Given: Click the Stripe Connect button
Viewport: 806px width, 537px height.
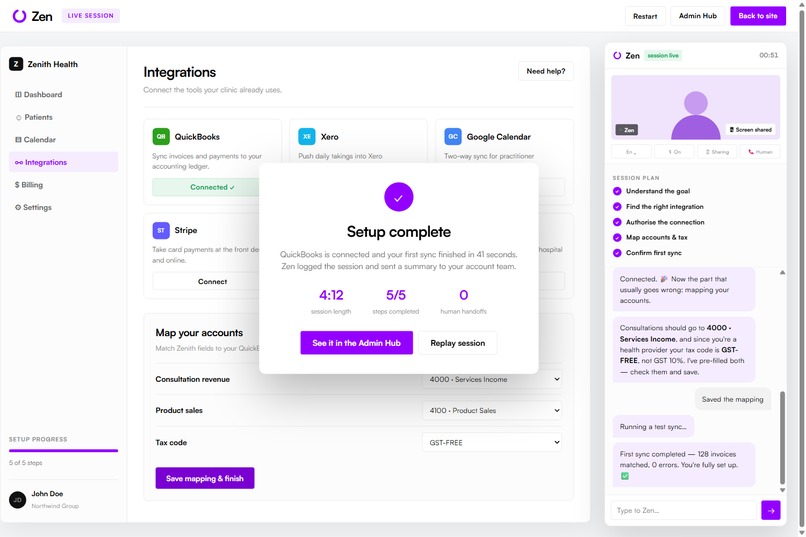Looking at the screenshot, I should [212, 282].
